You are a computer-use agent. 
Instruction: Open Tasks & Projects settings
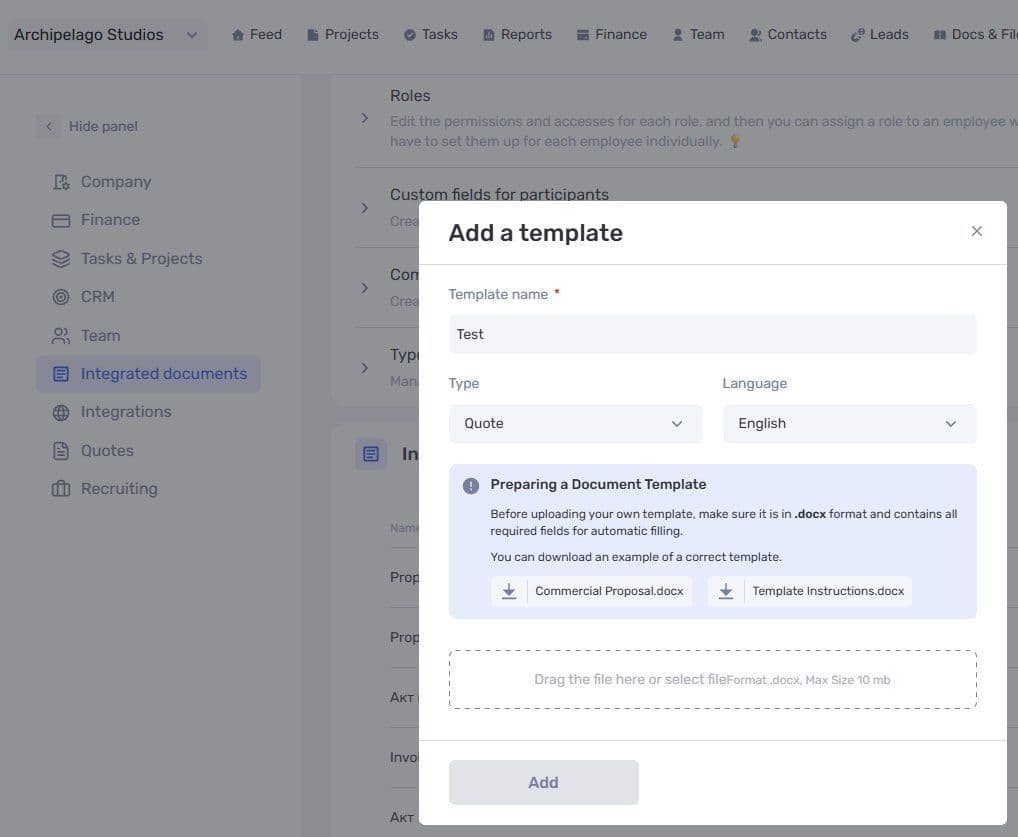click(x=141, y=258)
